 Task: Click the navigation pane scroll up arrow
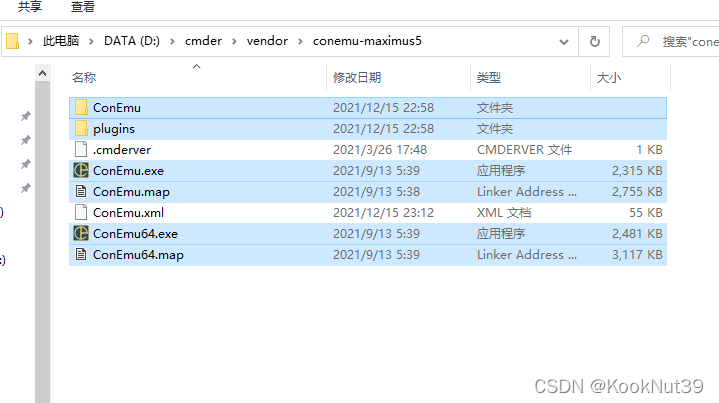pyautogui.click(x=43, y=73)
